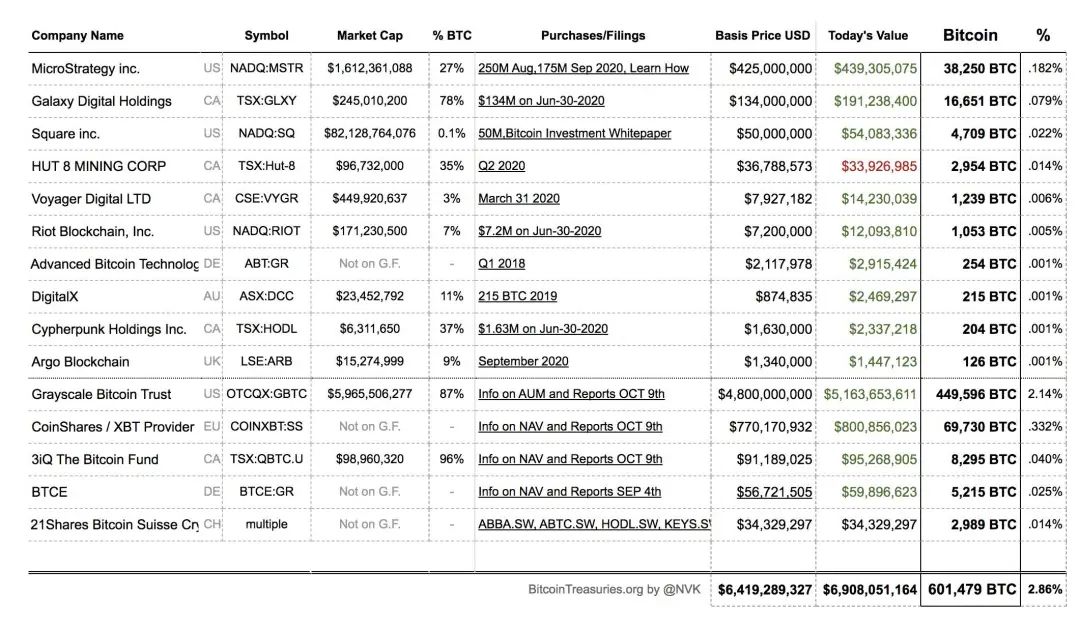
Task: Select the "Bitcoin" column header
Action: 970,35
